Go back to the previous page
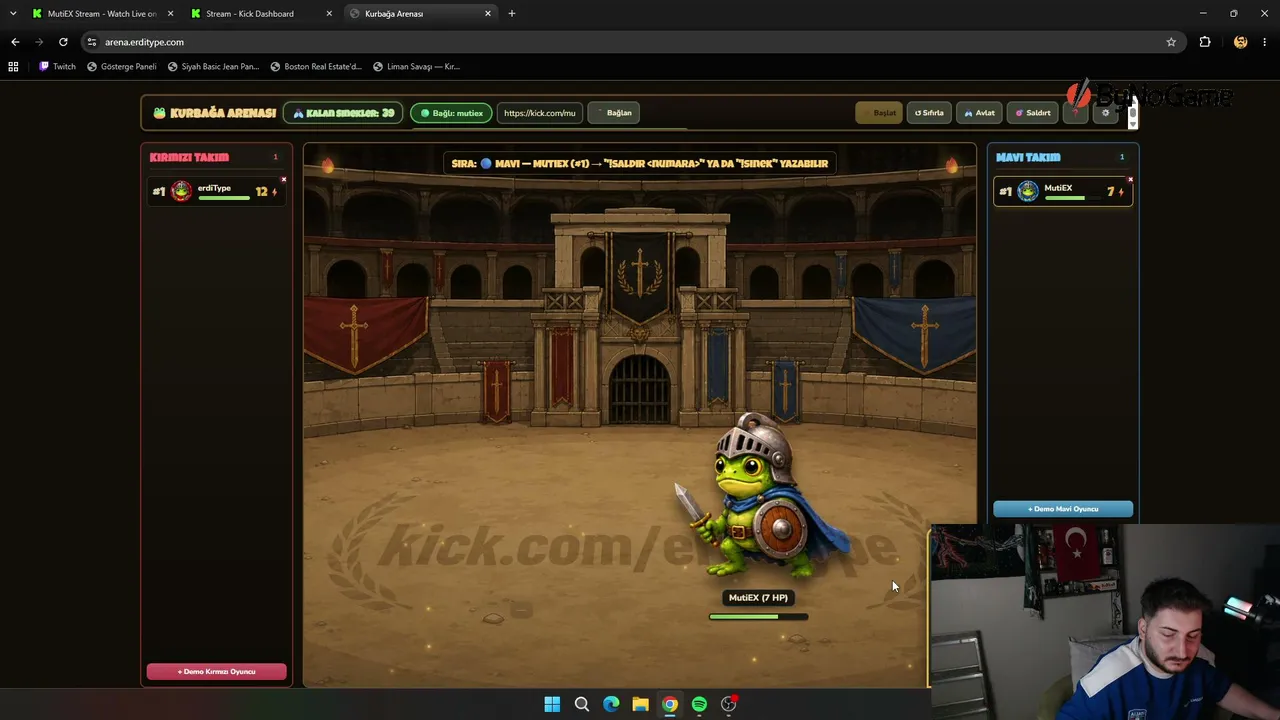Image resolution: width=1280 pixels, height=720 pixels. point(15,42)
